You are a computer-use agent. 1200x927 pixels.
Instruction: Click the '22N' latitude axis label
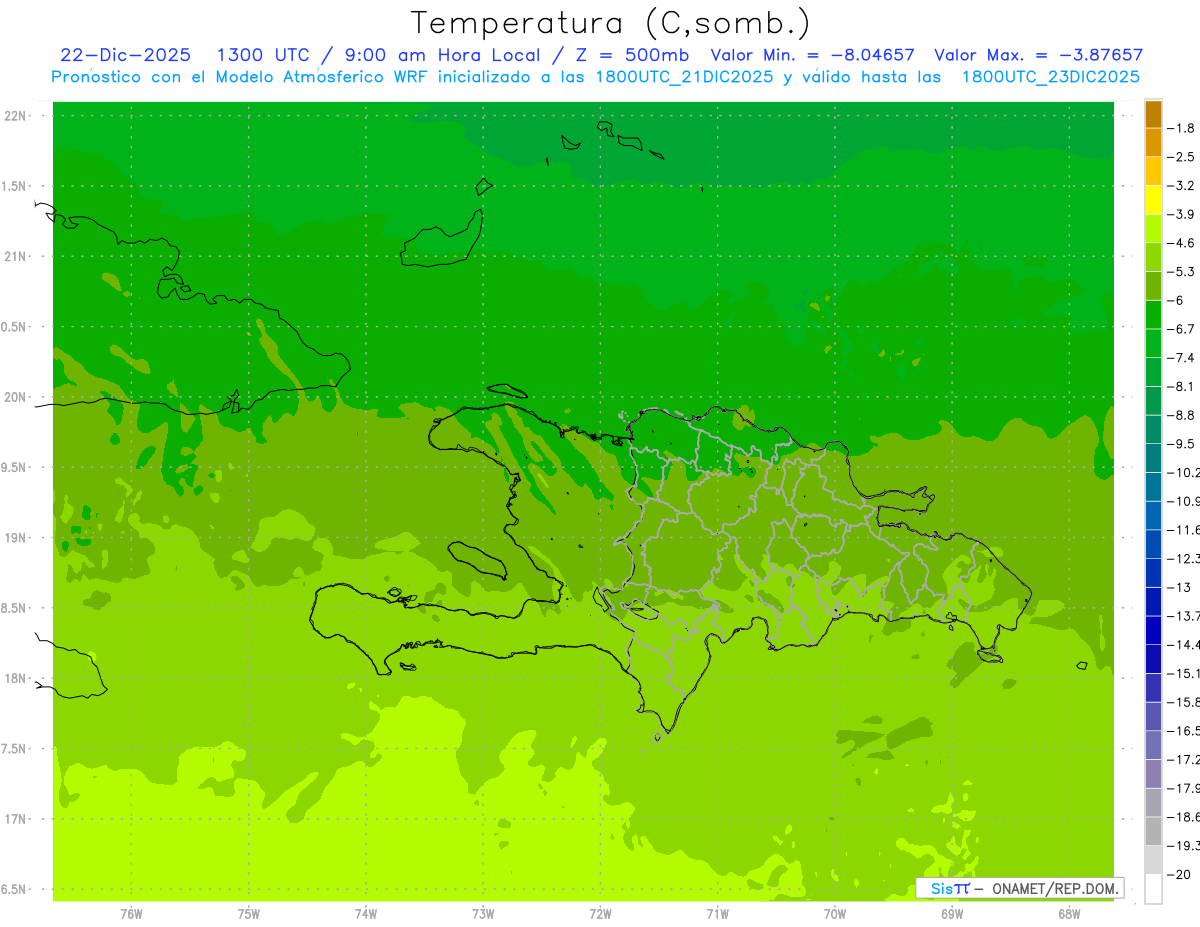[17, 116]
